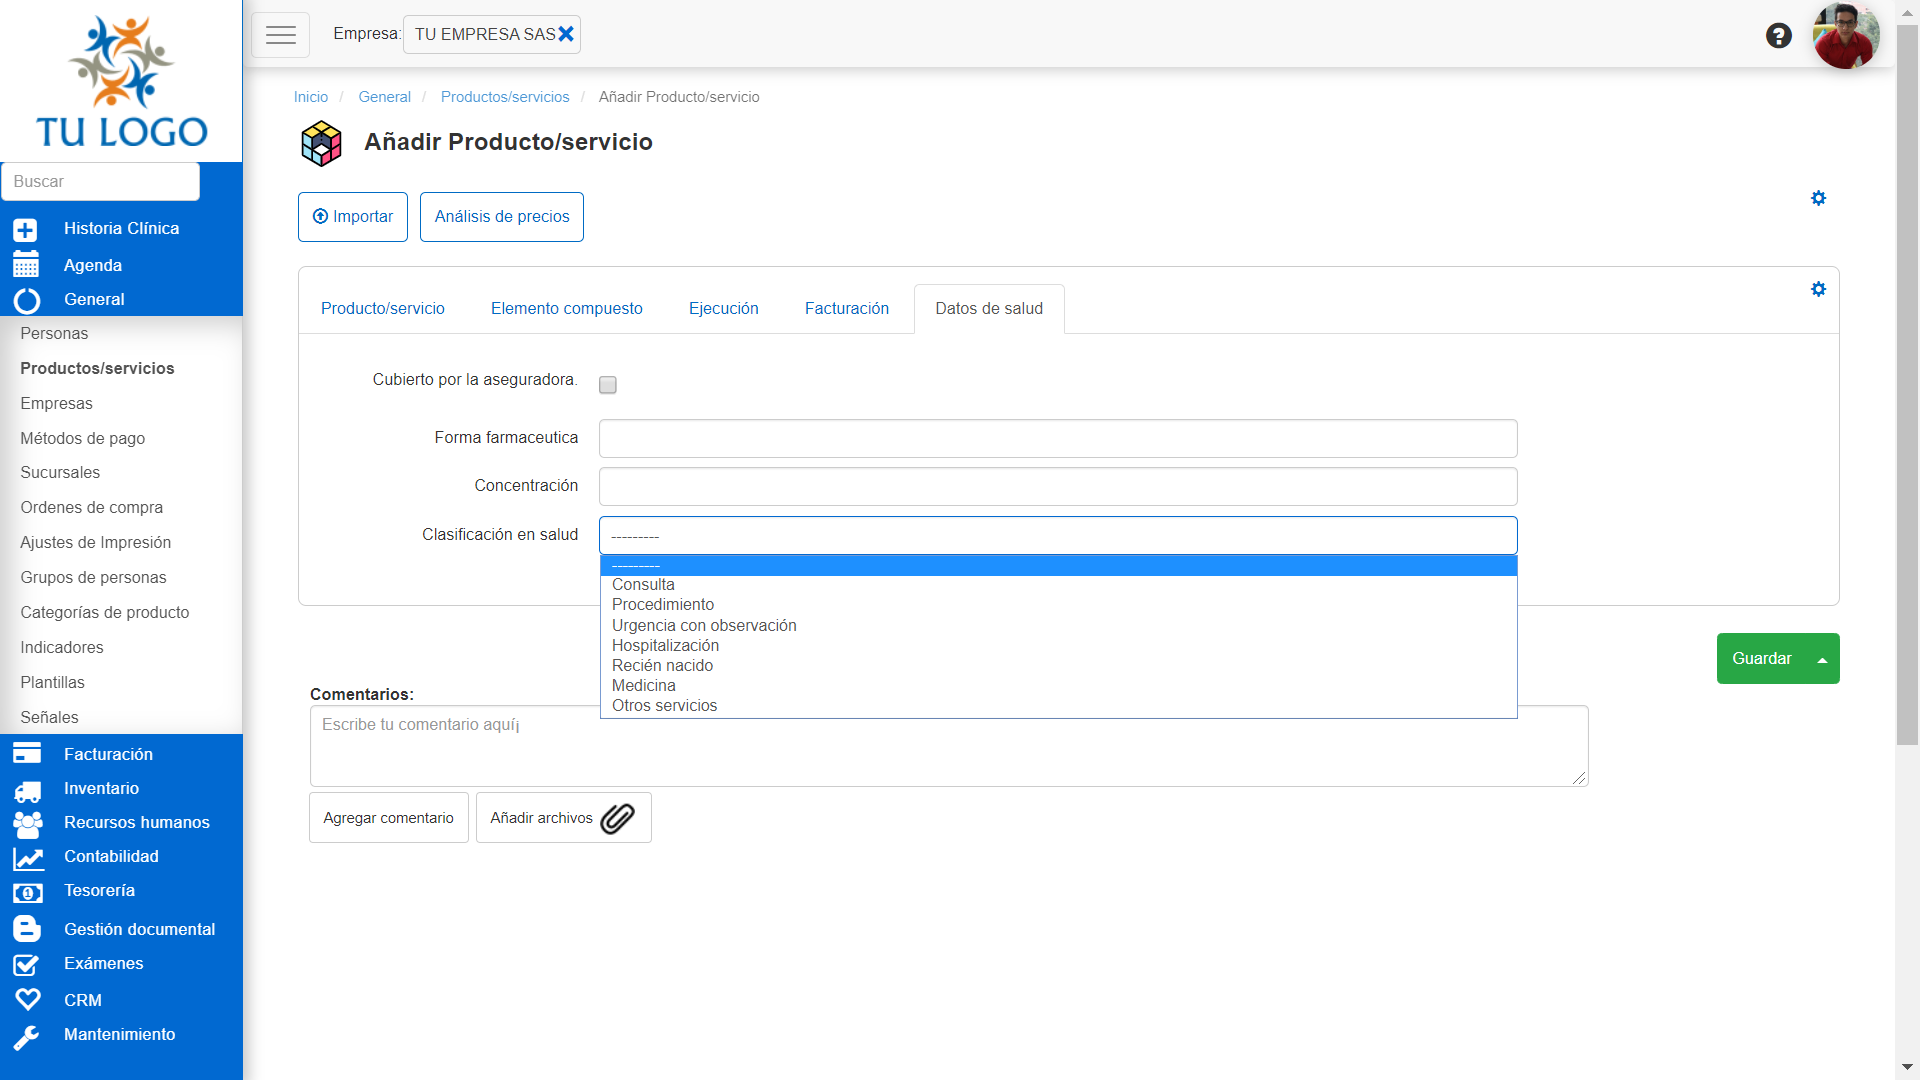Click the Inventario truck icon

point(27,790)
